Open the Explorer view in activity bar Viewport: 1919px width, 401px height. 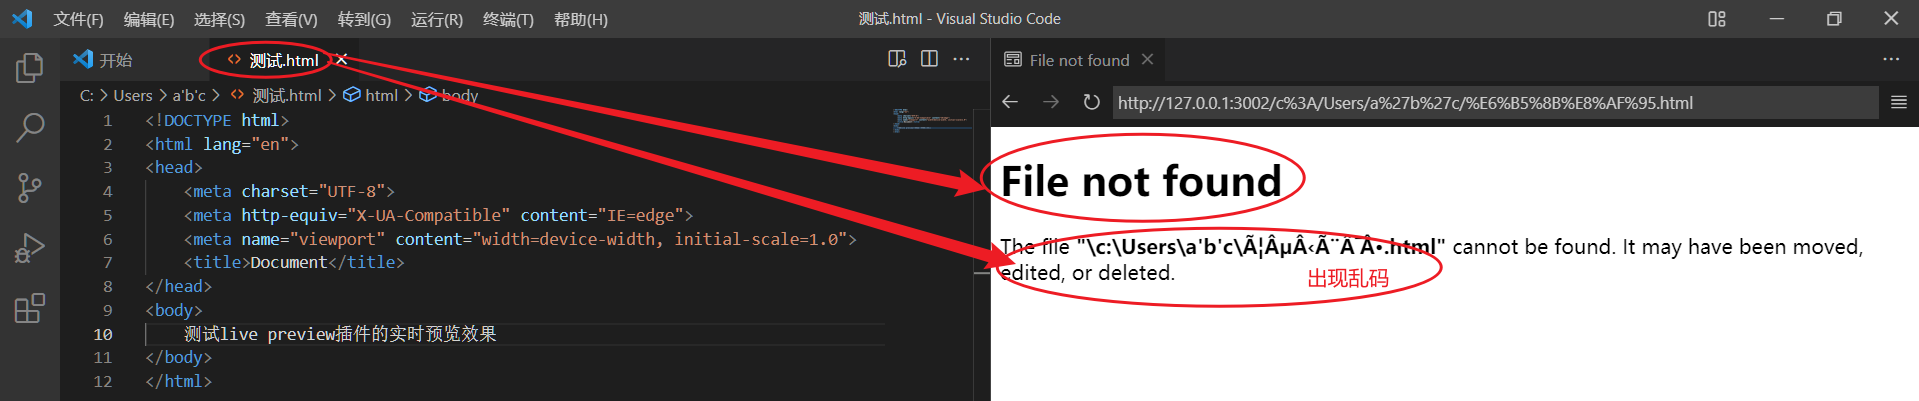[30, 67]
